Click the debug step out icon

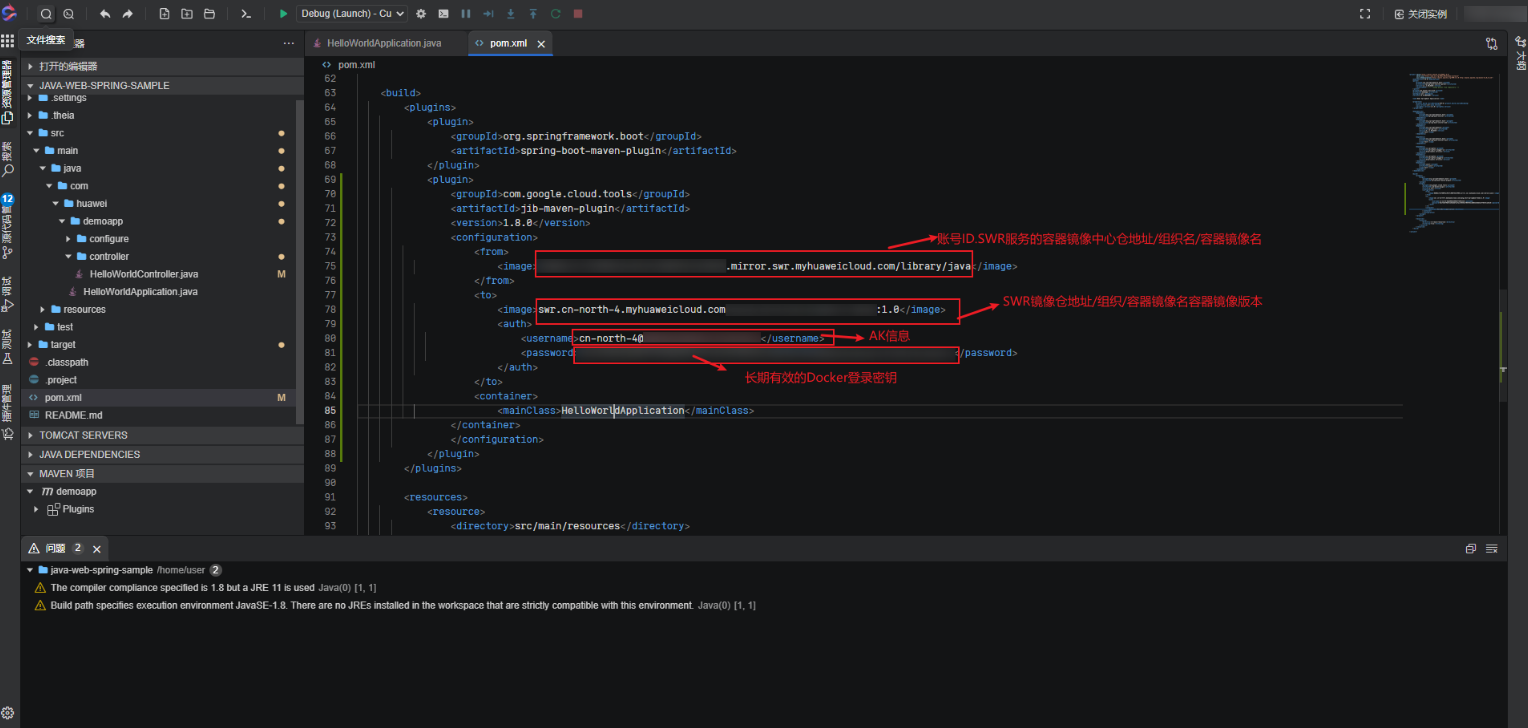pyautogui.click(x=533, y=14)
